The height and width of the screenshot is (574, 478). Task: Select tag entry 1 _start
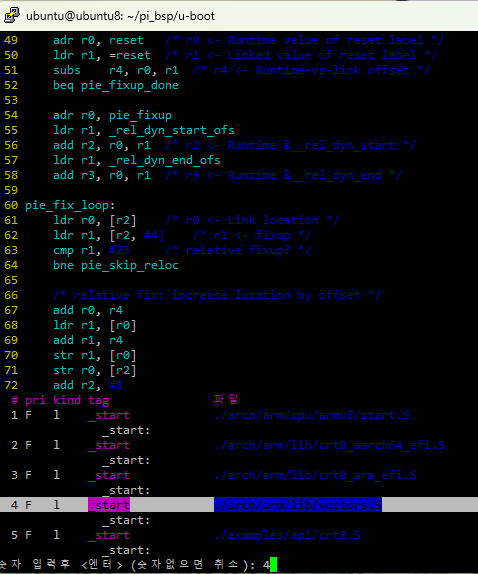point(109,415)
